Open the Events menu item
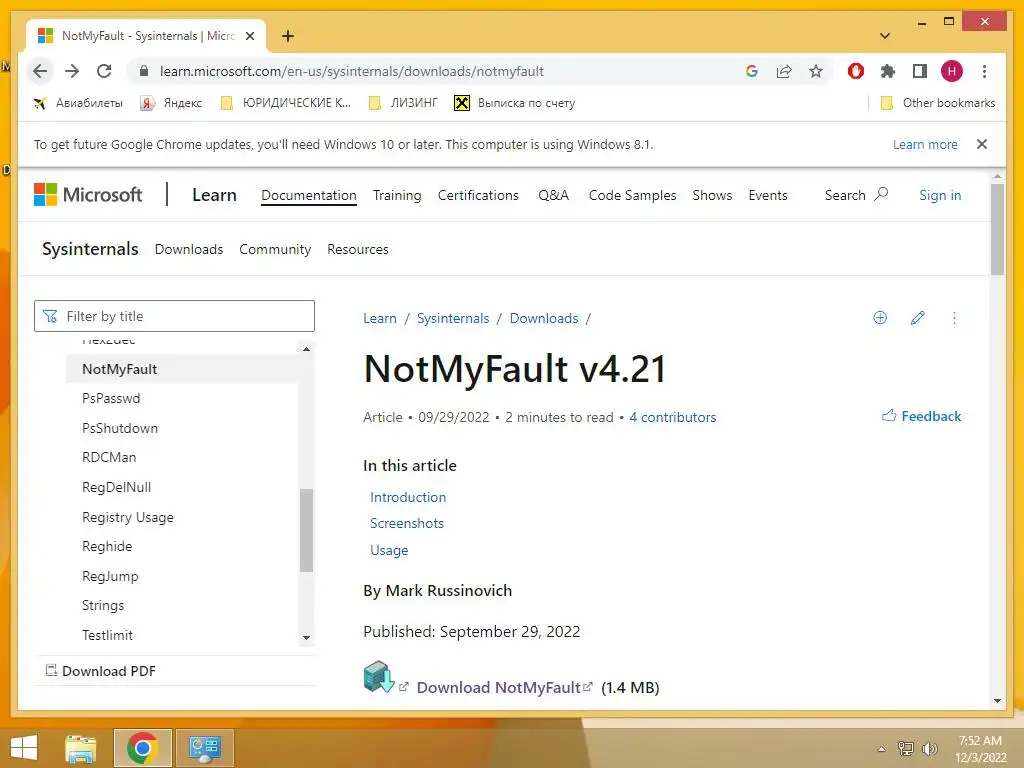Viewport: 1024px width, 768px height. coord(768,195)
